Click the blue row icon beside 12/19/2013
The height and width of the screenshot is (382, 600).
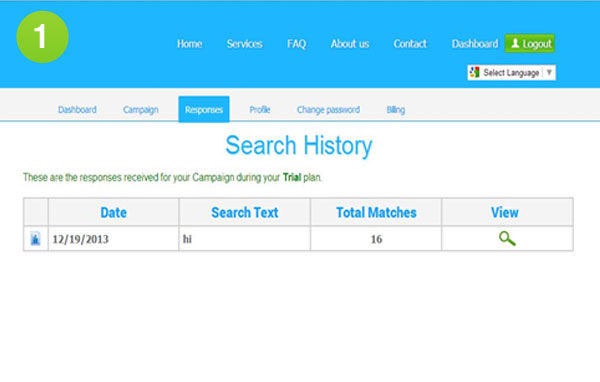pyautogui.click(x=35, y=239)
